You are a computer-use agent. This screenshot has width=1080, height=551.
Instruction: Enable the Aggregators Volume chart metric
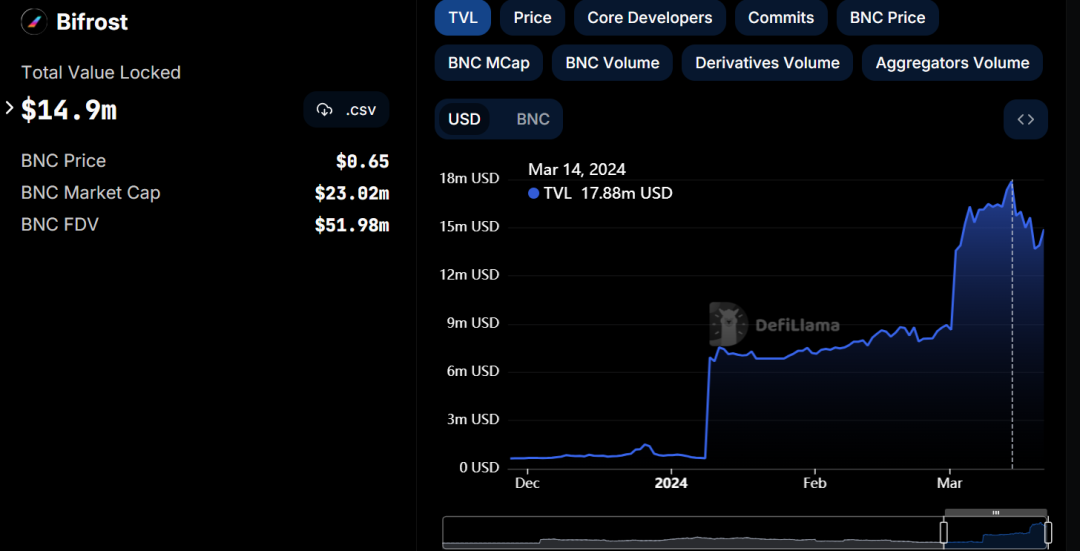pos(952,63)
